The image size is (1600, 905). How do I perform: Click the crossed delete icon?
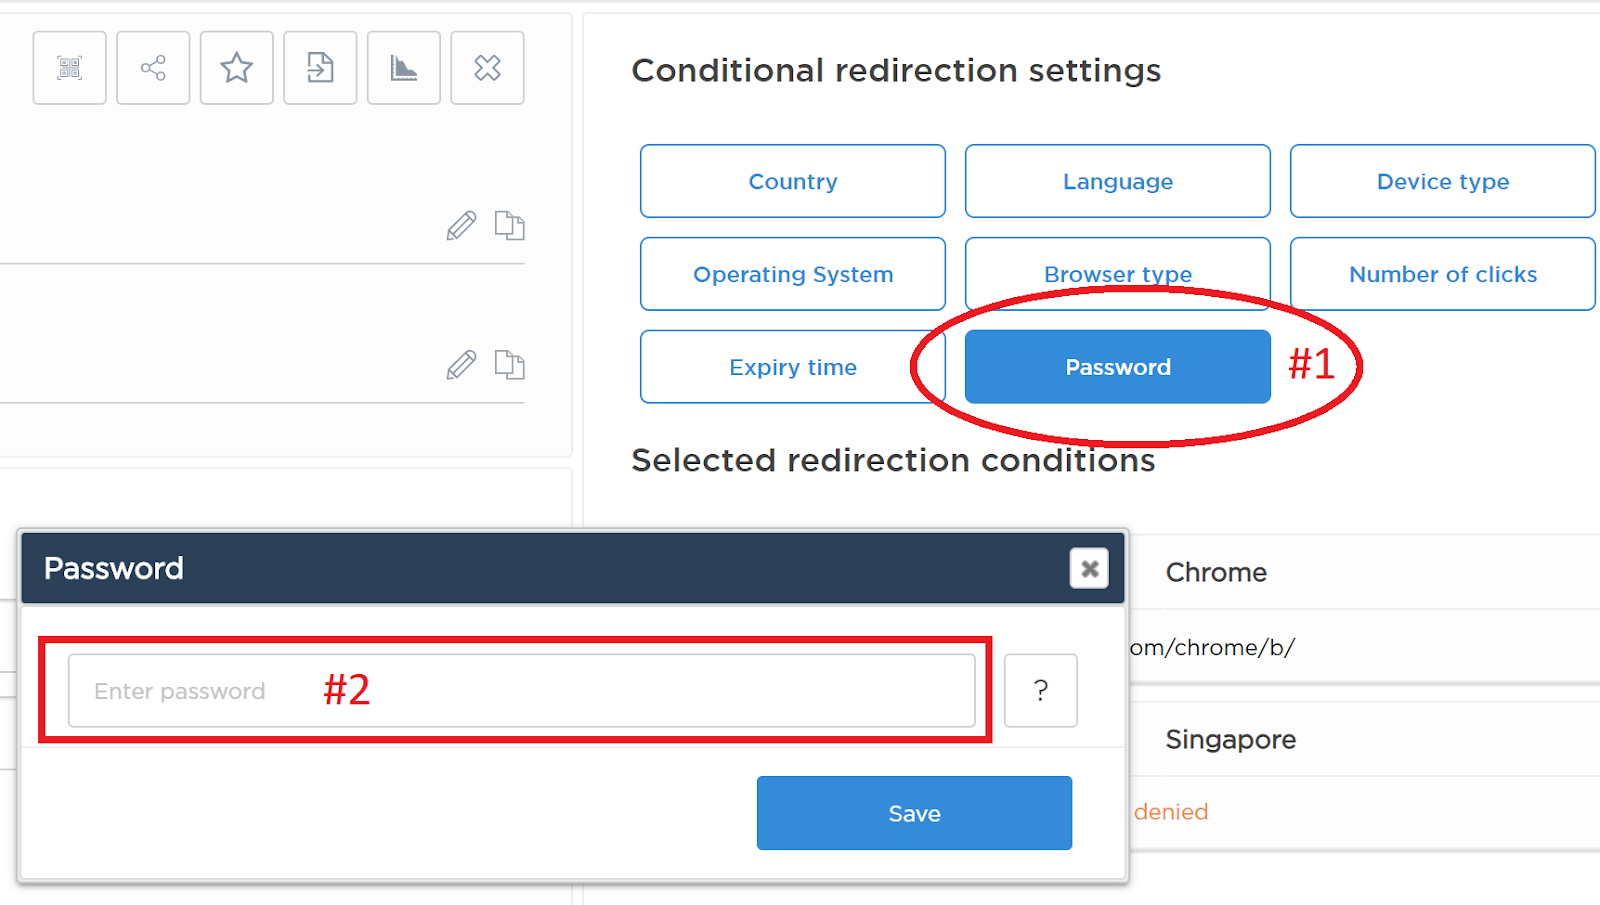coord(487,68)
